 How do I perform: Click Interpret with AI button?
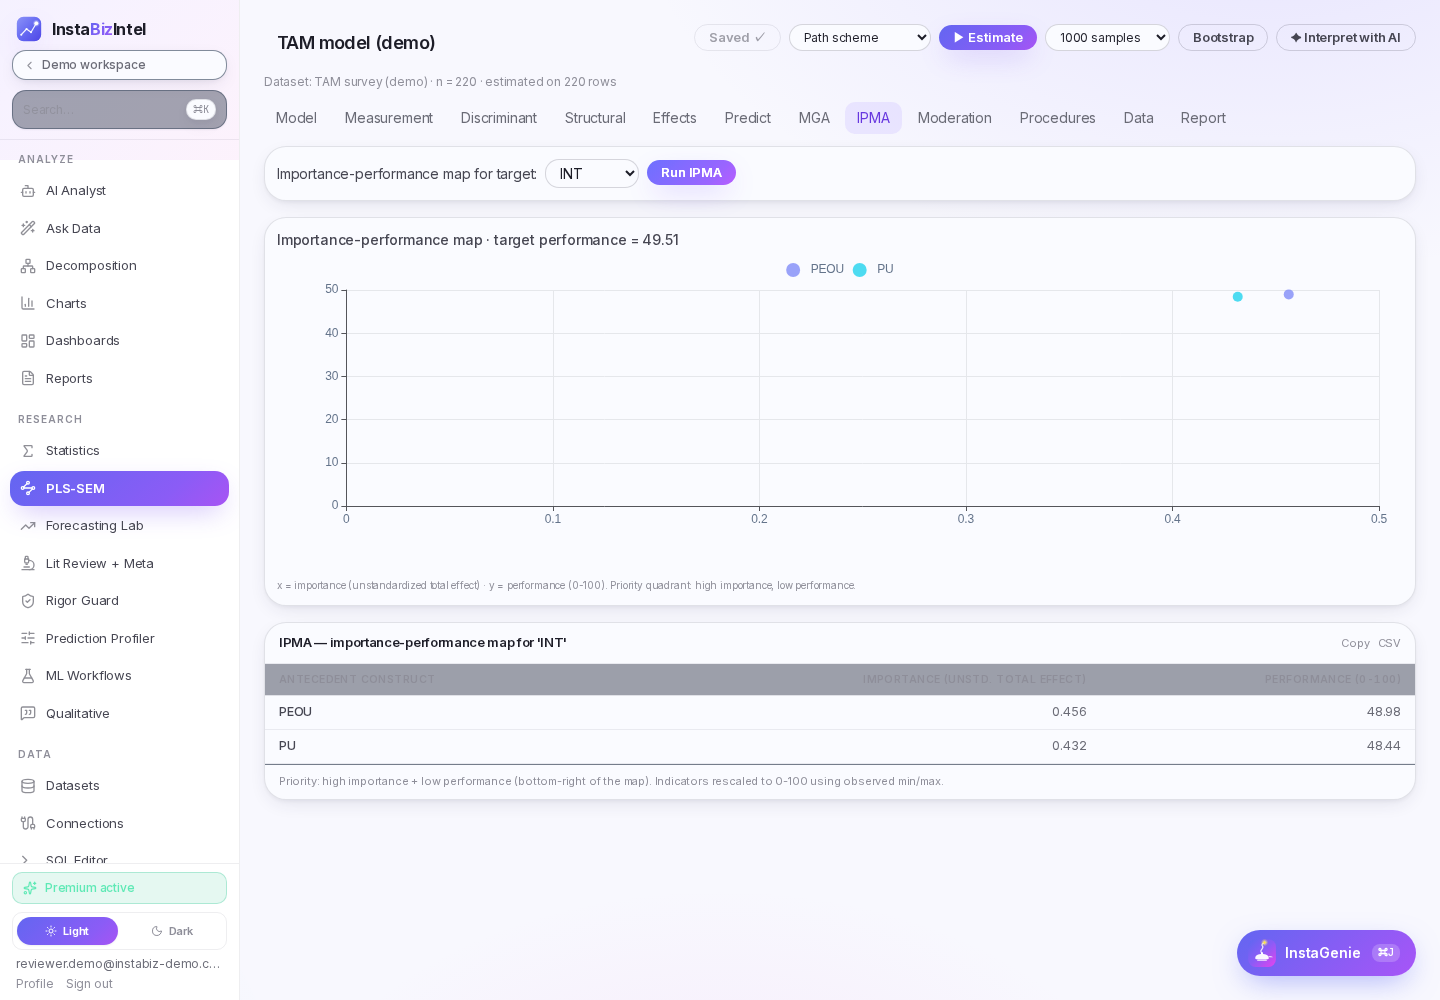click(x=1346, y=38)
